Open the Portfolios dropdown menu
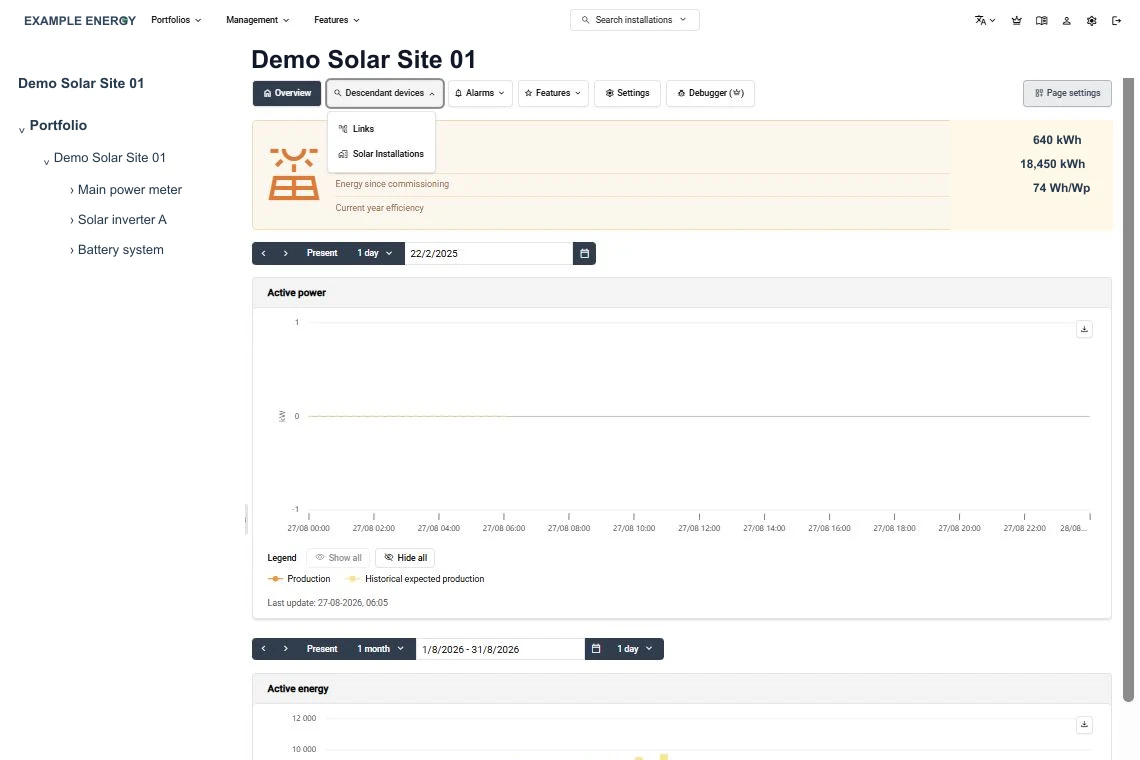Screen dimensions: 1140x760 point(176,20)
